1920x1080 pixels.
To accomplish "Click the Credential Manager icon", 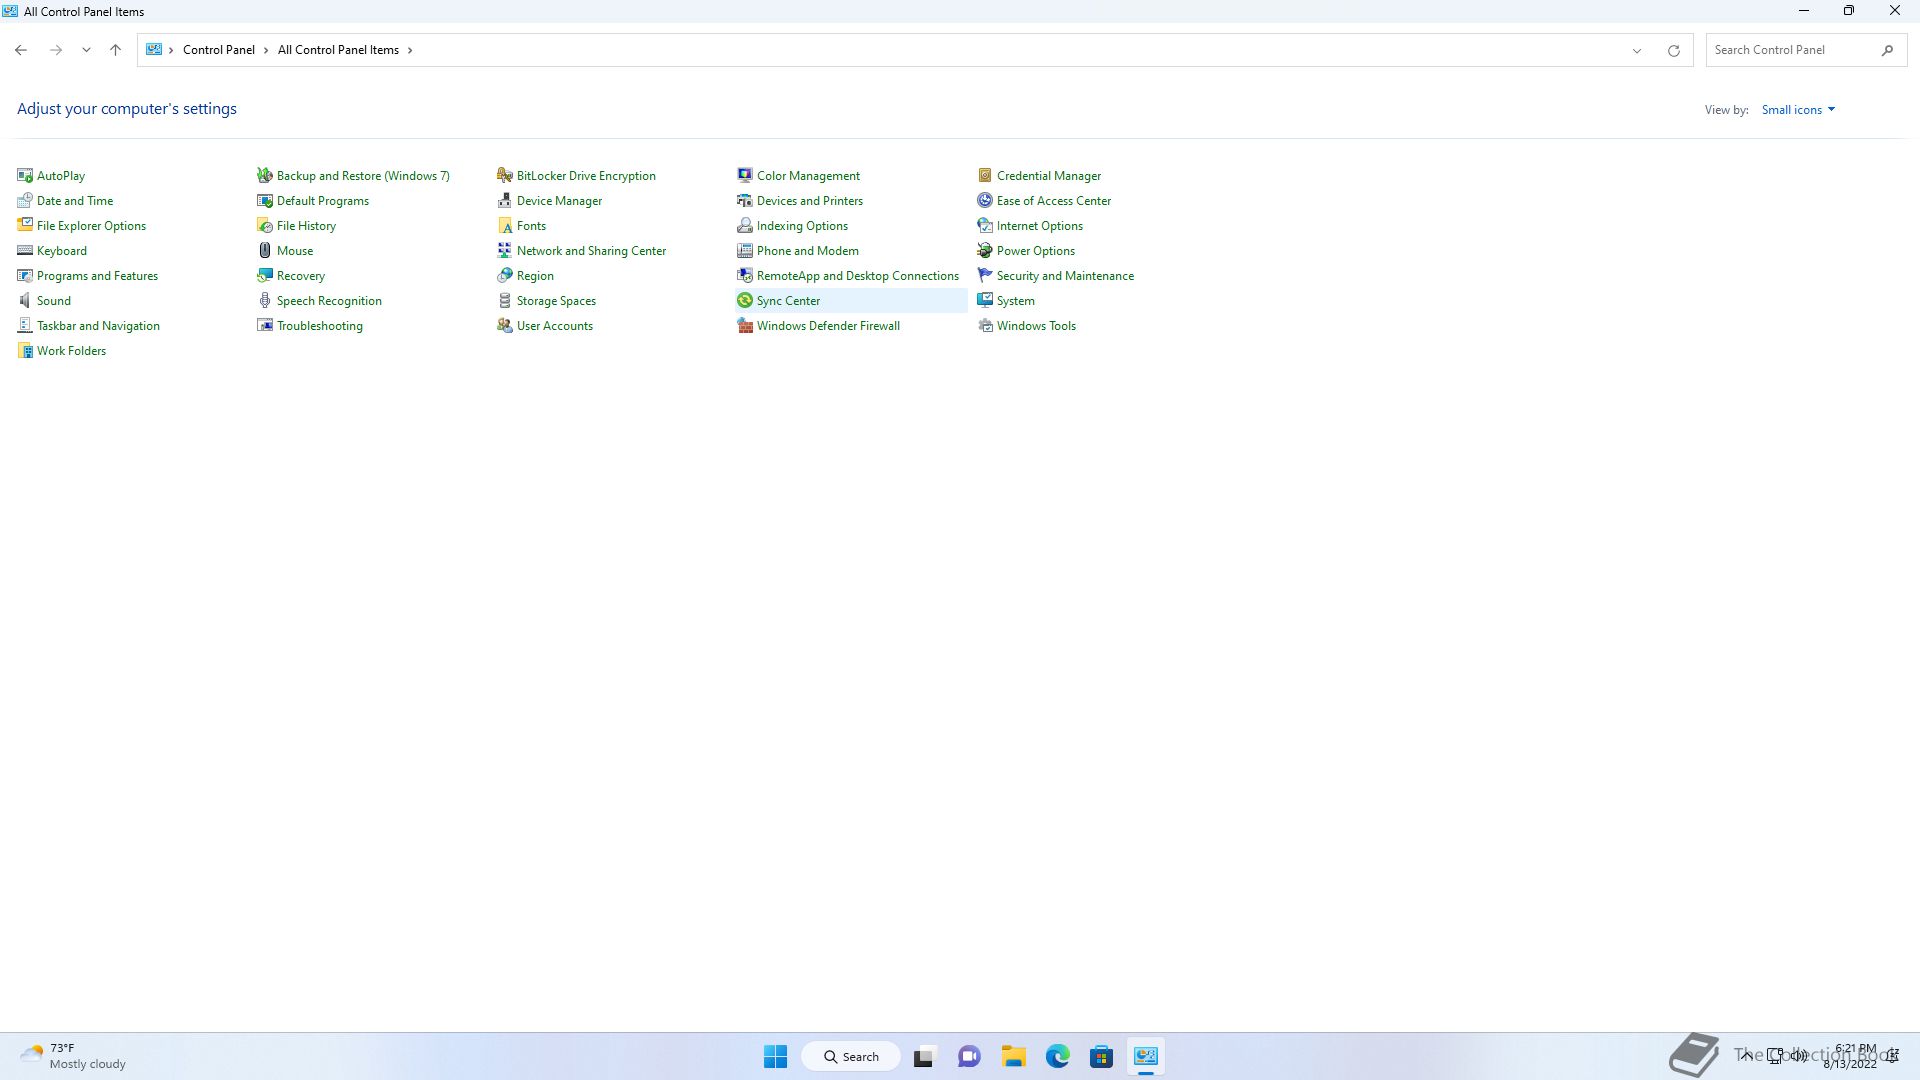I will click(985, 175).
